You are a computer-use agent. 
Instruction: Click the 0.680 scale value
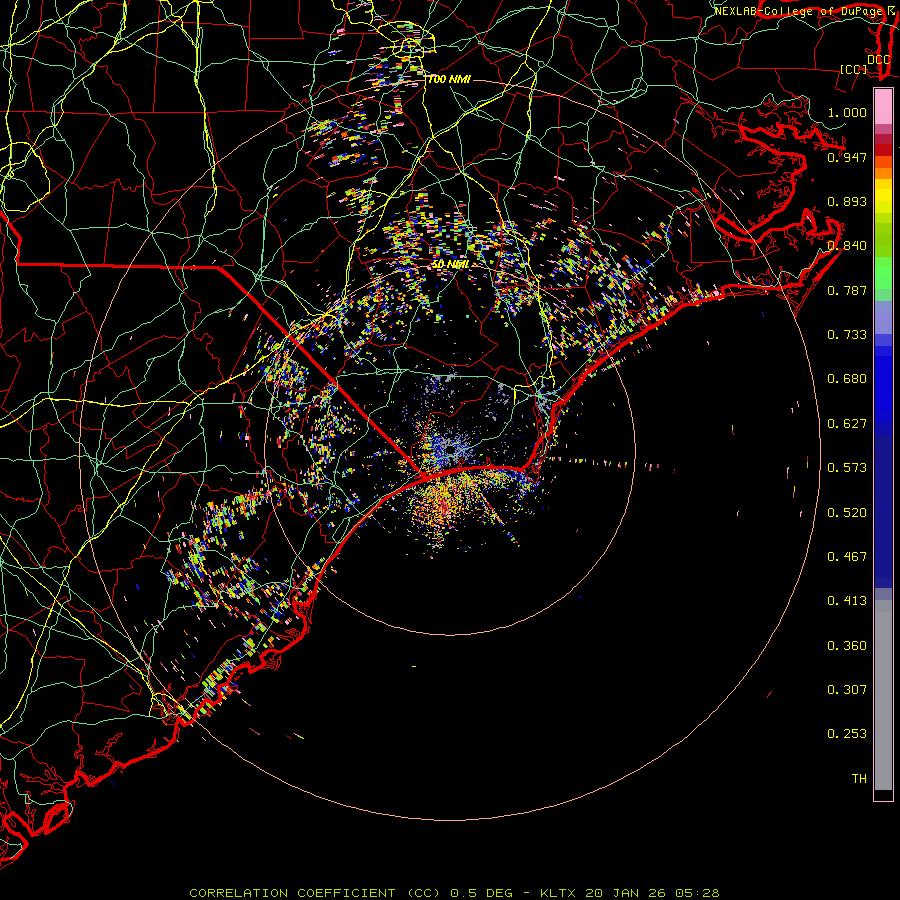(x=847, y=379)
